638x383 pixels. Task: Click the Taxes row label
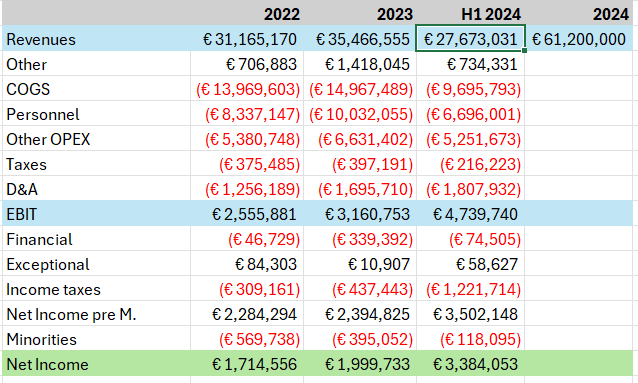click(26, 164)
